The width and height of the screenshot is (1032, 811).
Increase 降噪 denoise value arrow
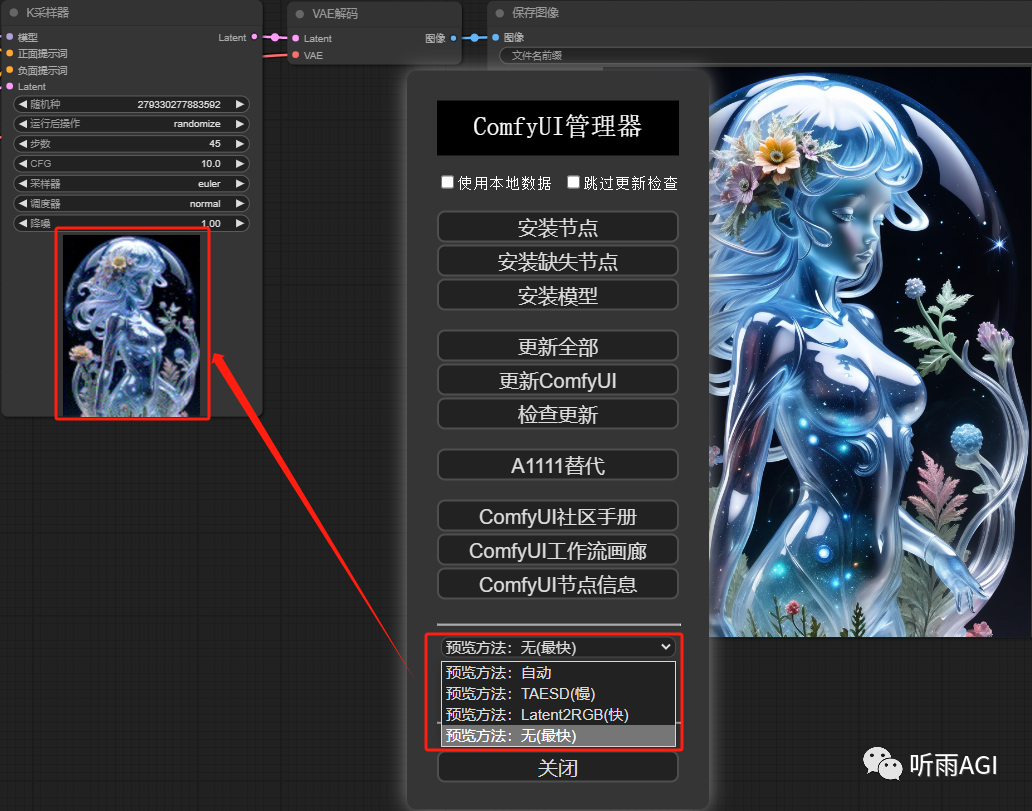(240, 223)
